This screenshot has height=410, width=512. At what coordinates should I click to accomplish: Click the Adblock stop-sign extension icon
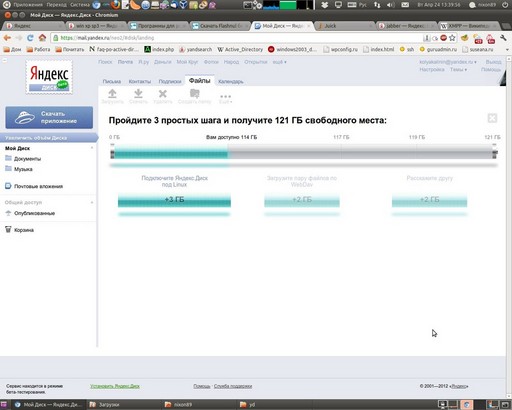[x=443, y=38]
